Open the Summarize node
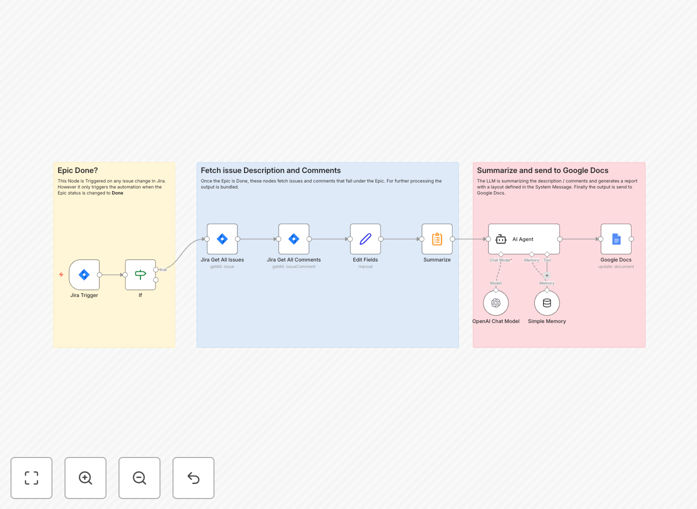 [437, 239]
